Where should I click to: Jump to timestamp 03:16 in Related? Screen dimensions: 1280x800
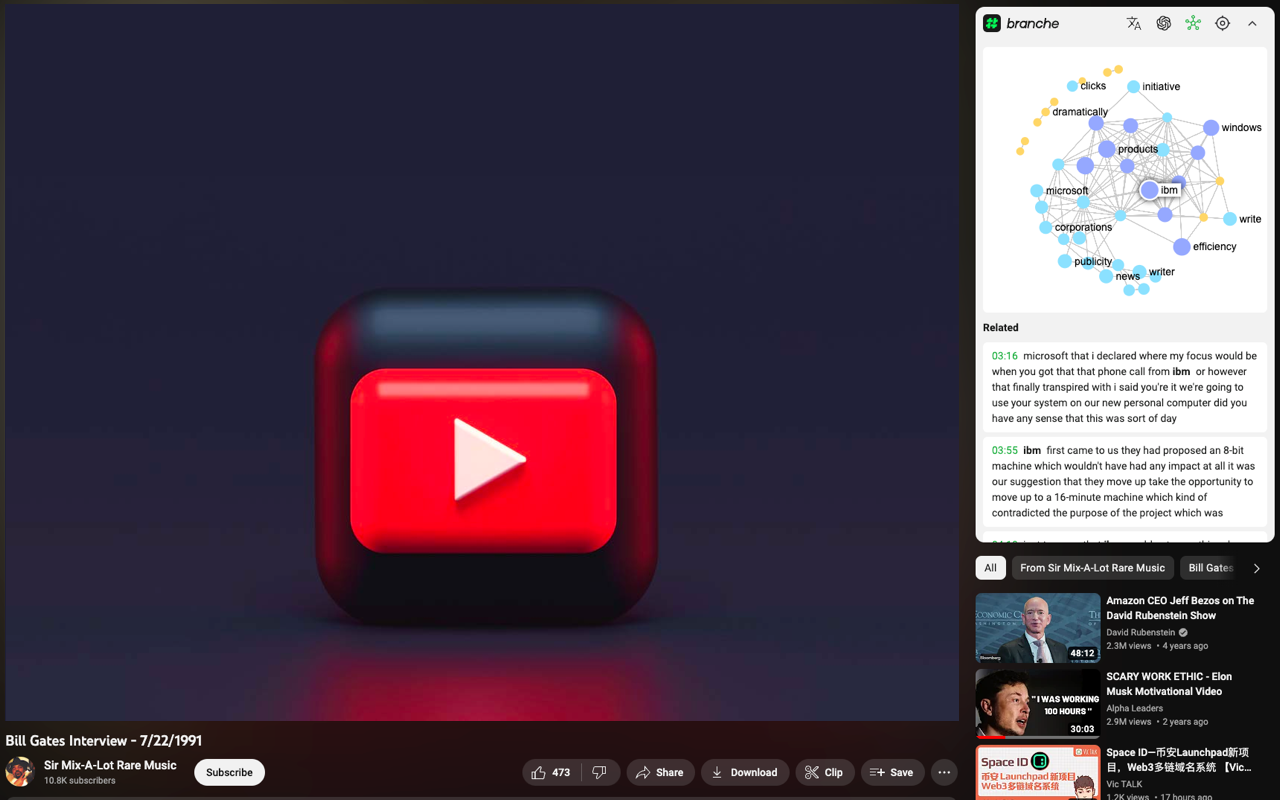tap(1004, 356)
